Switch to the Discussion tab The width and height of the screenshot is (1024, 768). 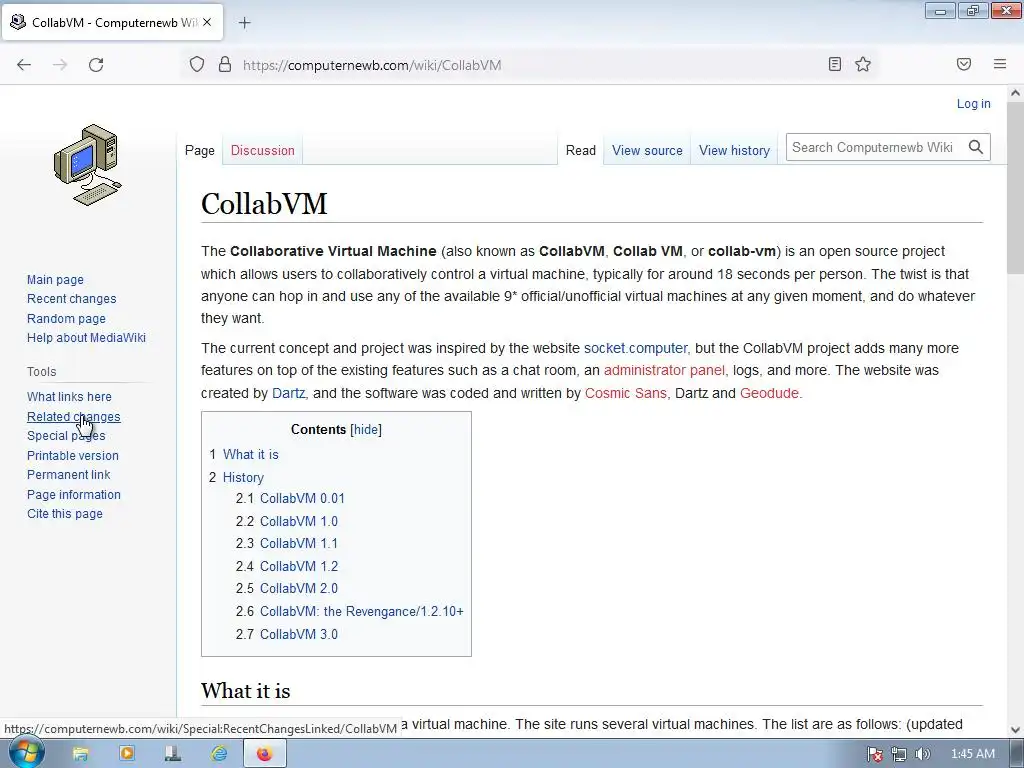point(263,150)
